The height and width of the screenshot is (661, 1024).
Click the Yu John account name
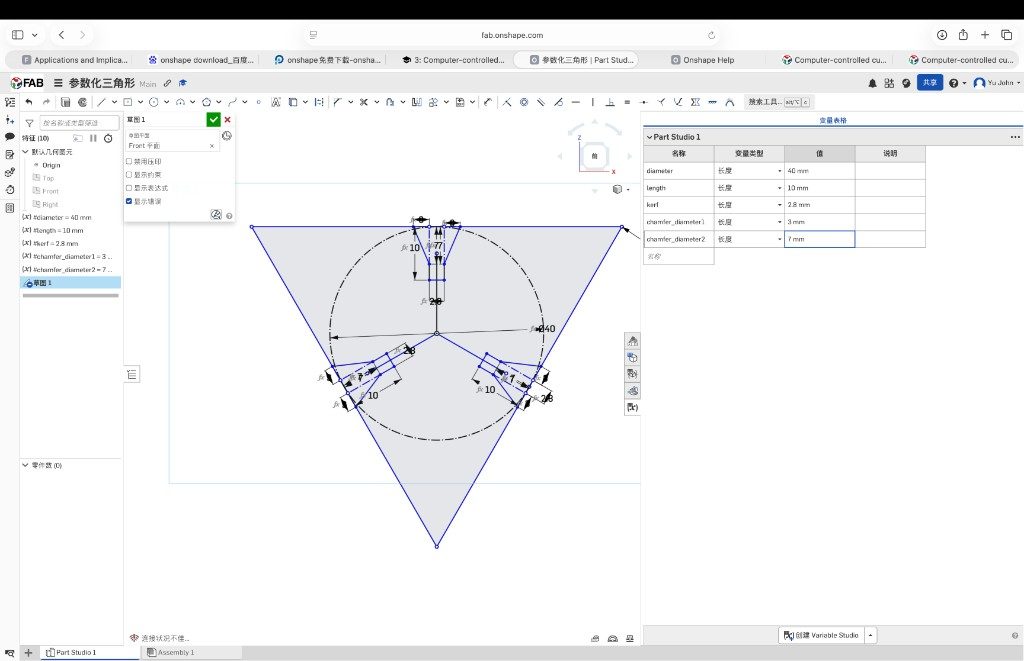point(1000,83)
